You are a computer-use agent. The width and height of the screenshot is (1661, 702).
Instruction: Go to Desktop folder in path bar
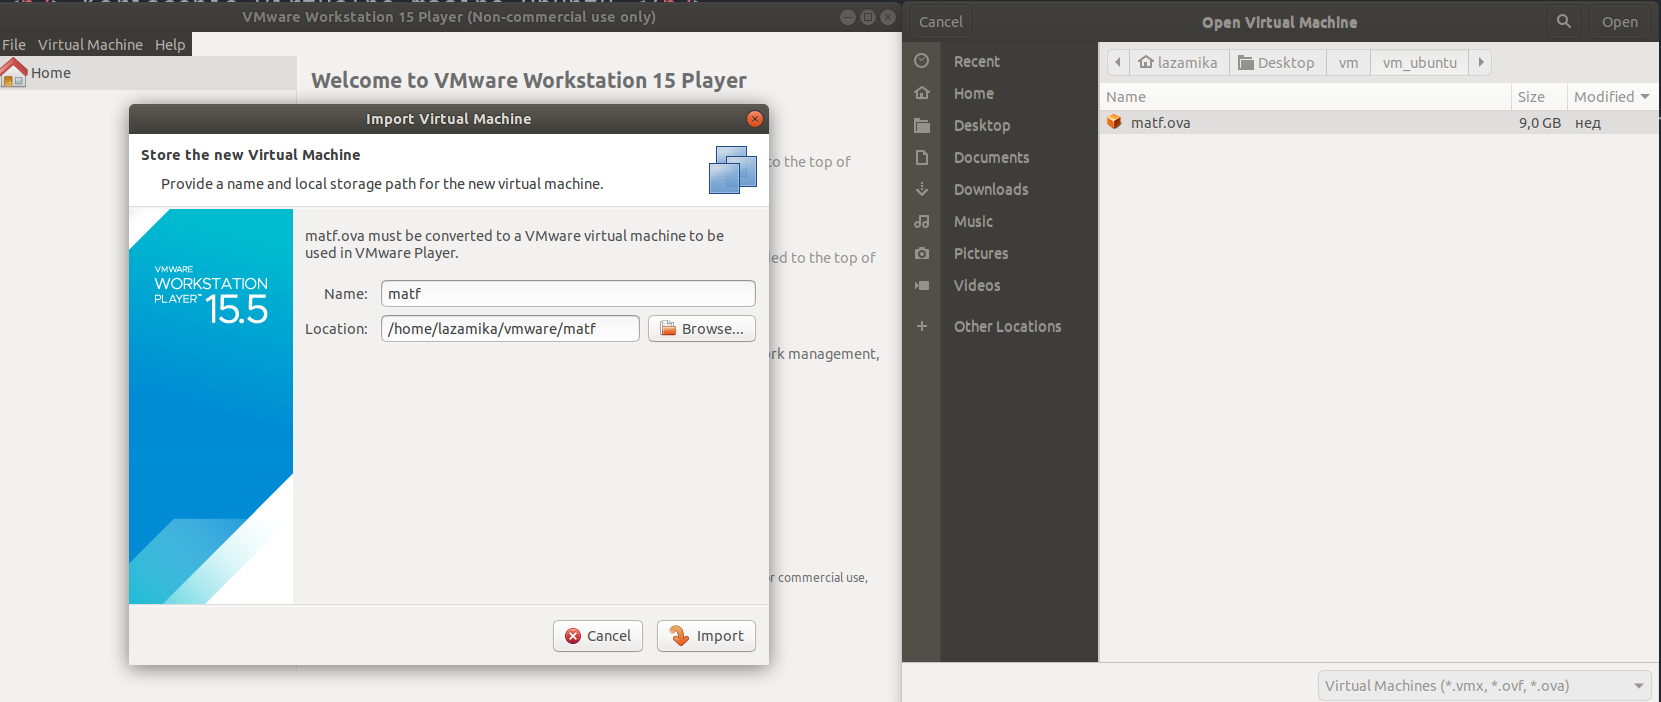pyautogui.click(x=1277, y=62)
